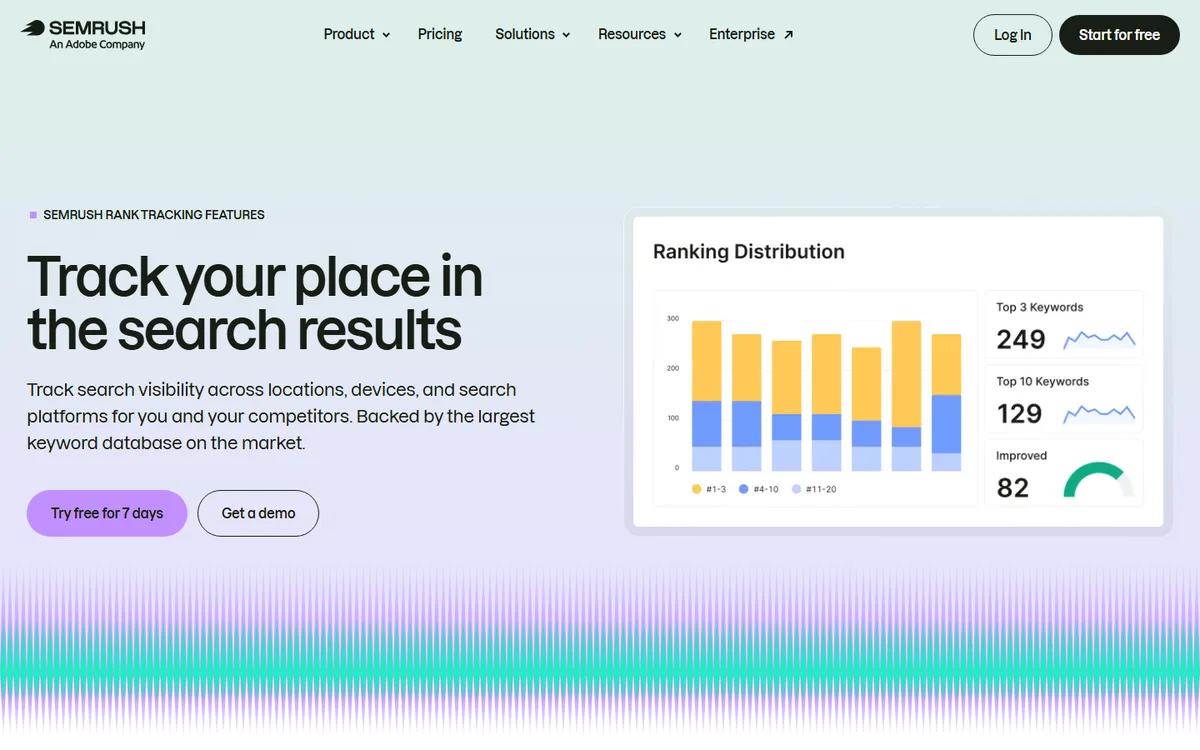Click Try free for 7 days
The width and height of the screenshot is (1200, 750).
(x=107, y=513)
